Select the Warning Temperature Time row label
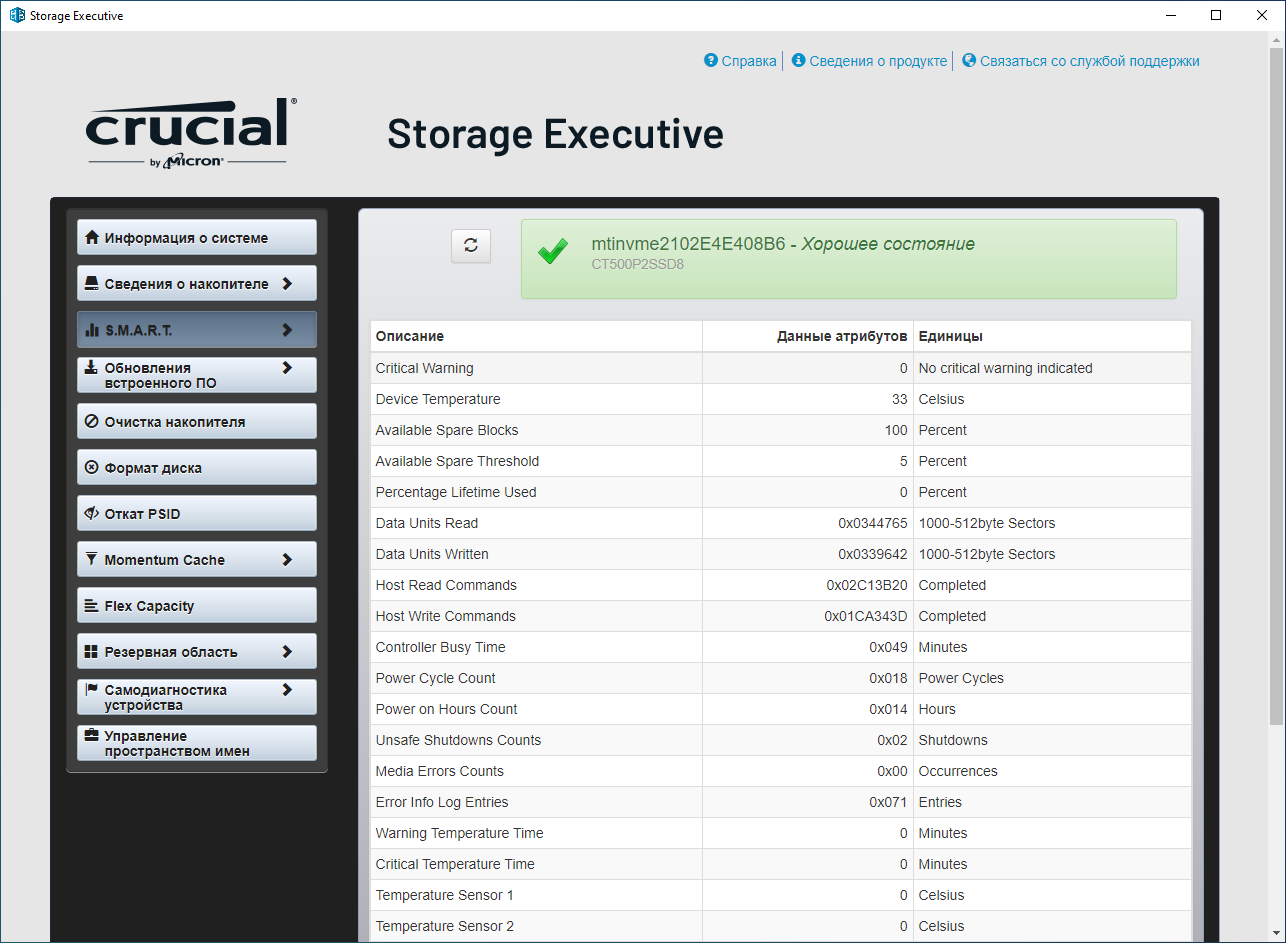Viewport: 1286px width, 943px height. (x=459, y=833)
